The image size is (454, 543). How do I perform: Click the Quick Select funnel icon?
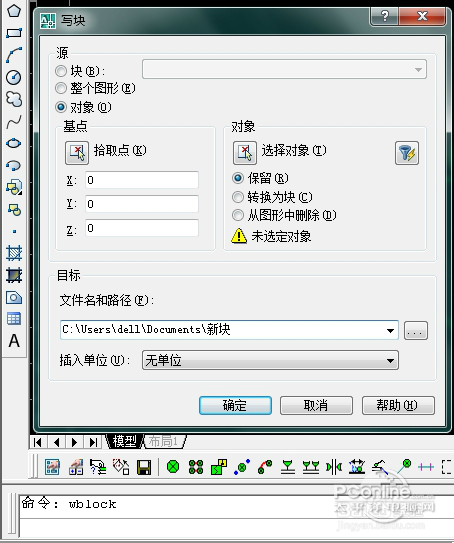click(x=407, y=153)
